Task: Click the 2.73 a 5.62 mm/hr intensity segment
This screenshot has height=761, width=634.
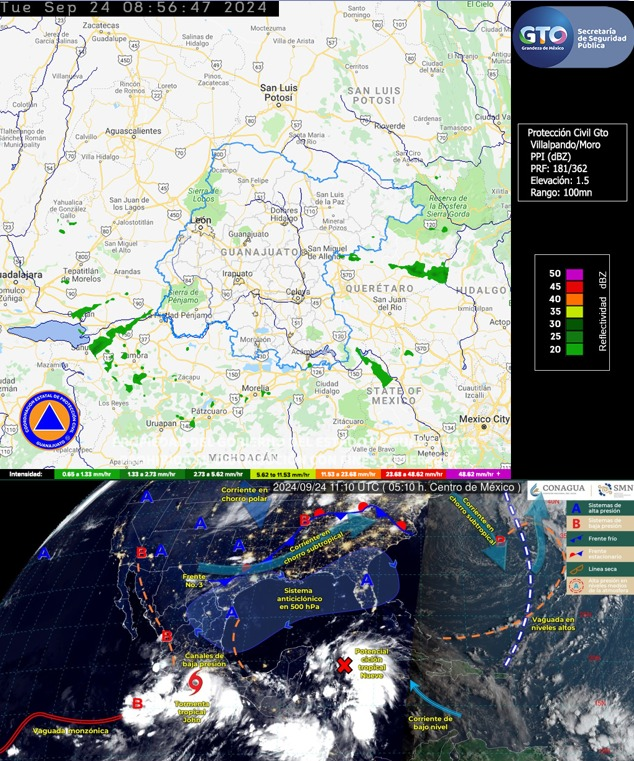Action: tap(217, 474)
